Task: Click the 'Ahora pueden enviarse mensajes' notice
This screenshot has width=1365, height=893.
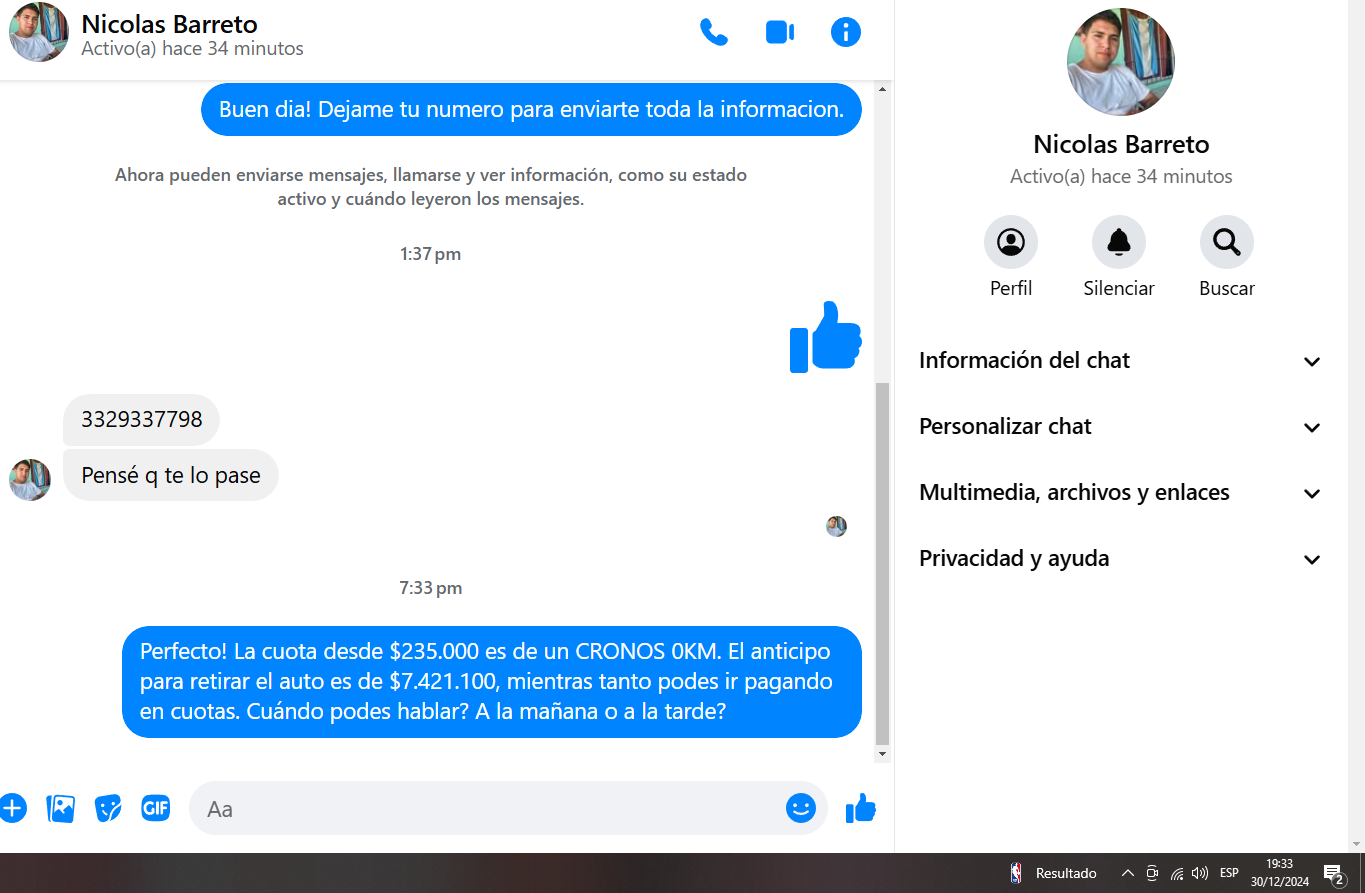Action: (431, 187)
